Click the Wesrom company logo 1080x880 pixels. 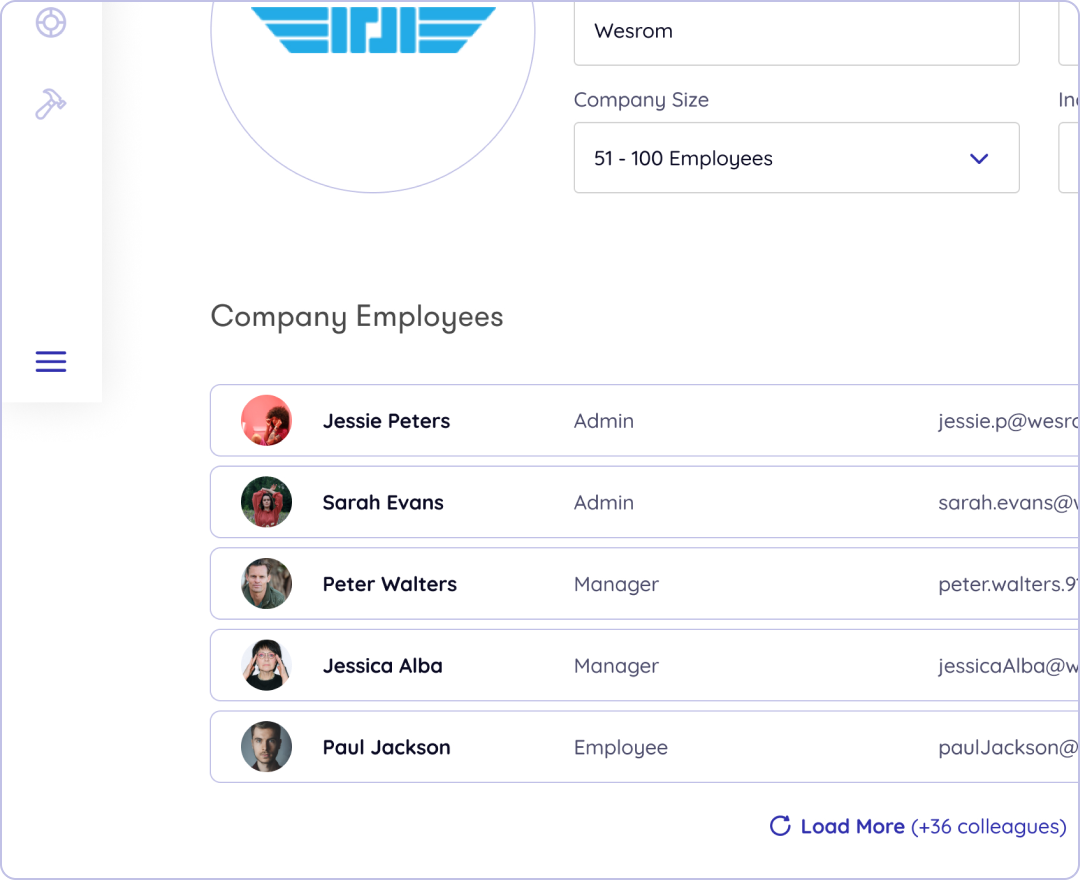(373, 30)
